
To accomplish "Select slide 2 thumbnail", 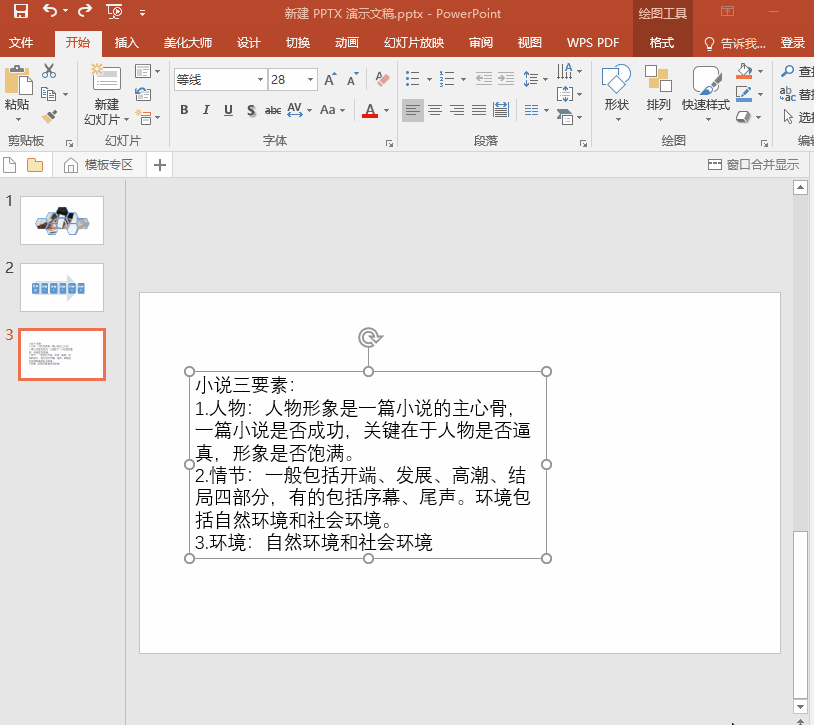I will (62, 287).
